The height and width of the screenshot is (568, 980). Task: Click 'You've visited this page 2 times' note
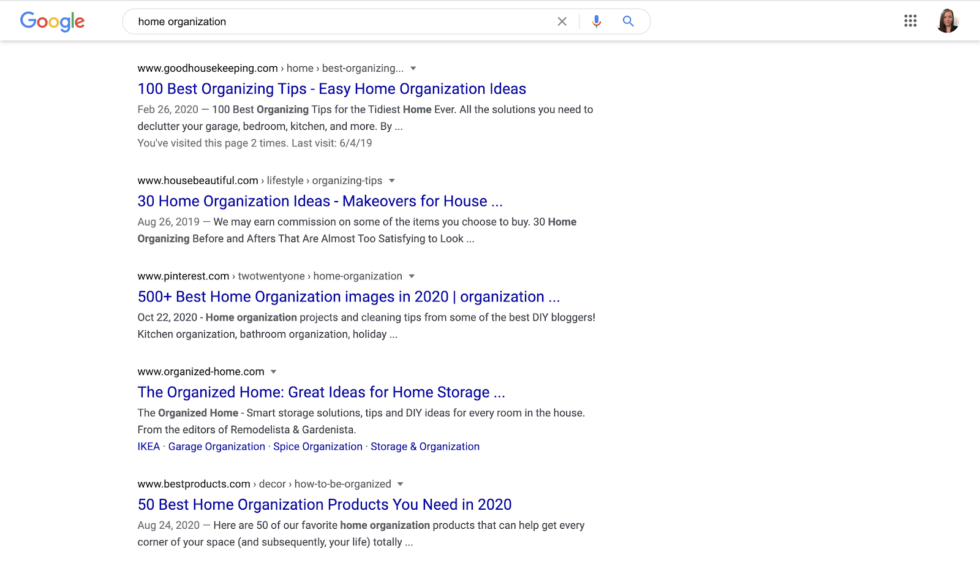(x=255, y=143)
